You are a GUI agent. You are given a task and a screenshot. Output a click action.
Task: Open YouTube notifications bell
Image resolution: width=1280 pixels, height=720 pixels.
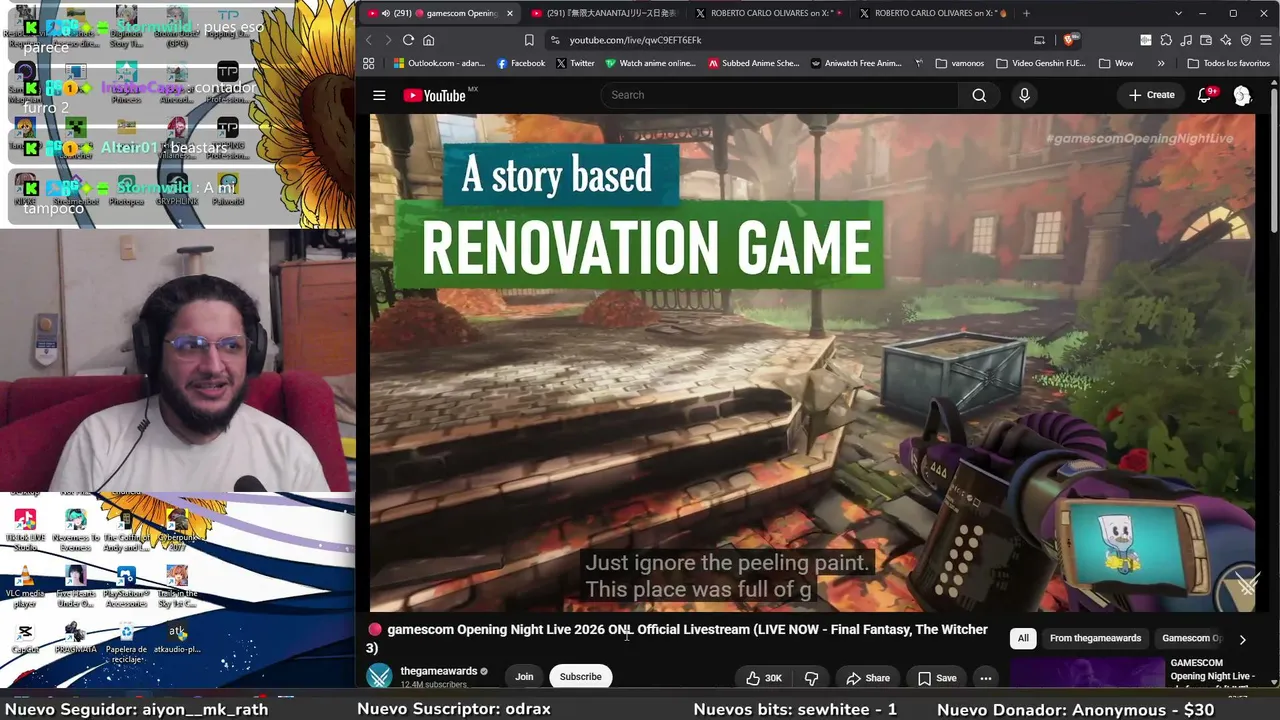(x=1206, y=95)
